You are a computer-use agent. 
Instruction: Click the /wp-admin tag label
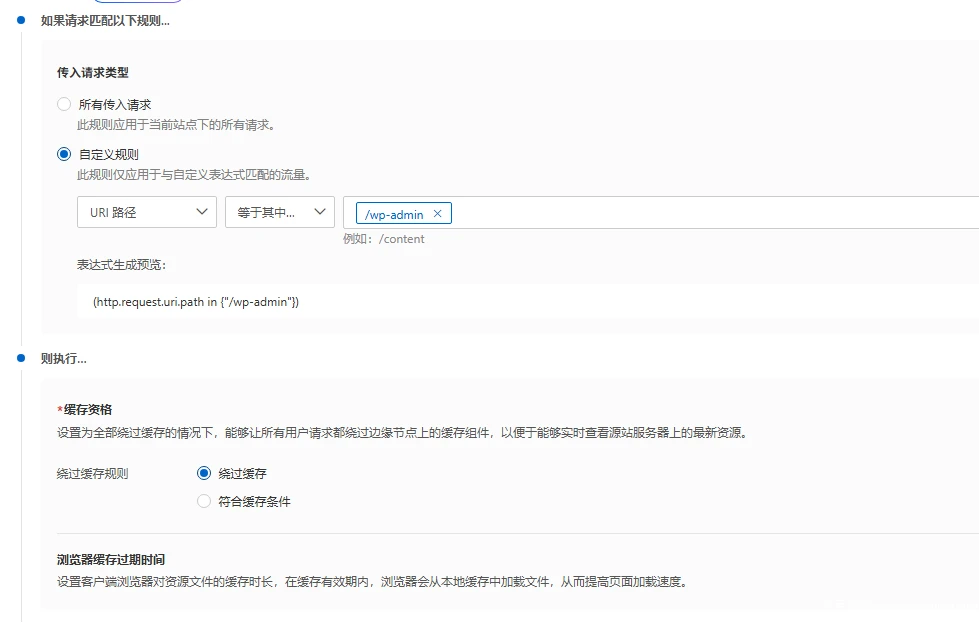click(x=394, y=214)
